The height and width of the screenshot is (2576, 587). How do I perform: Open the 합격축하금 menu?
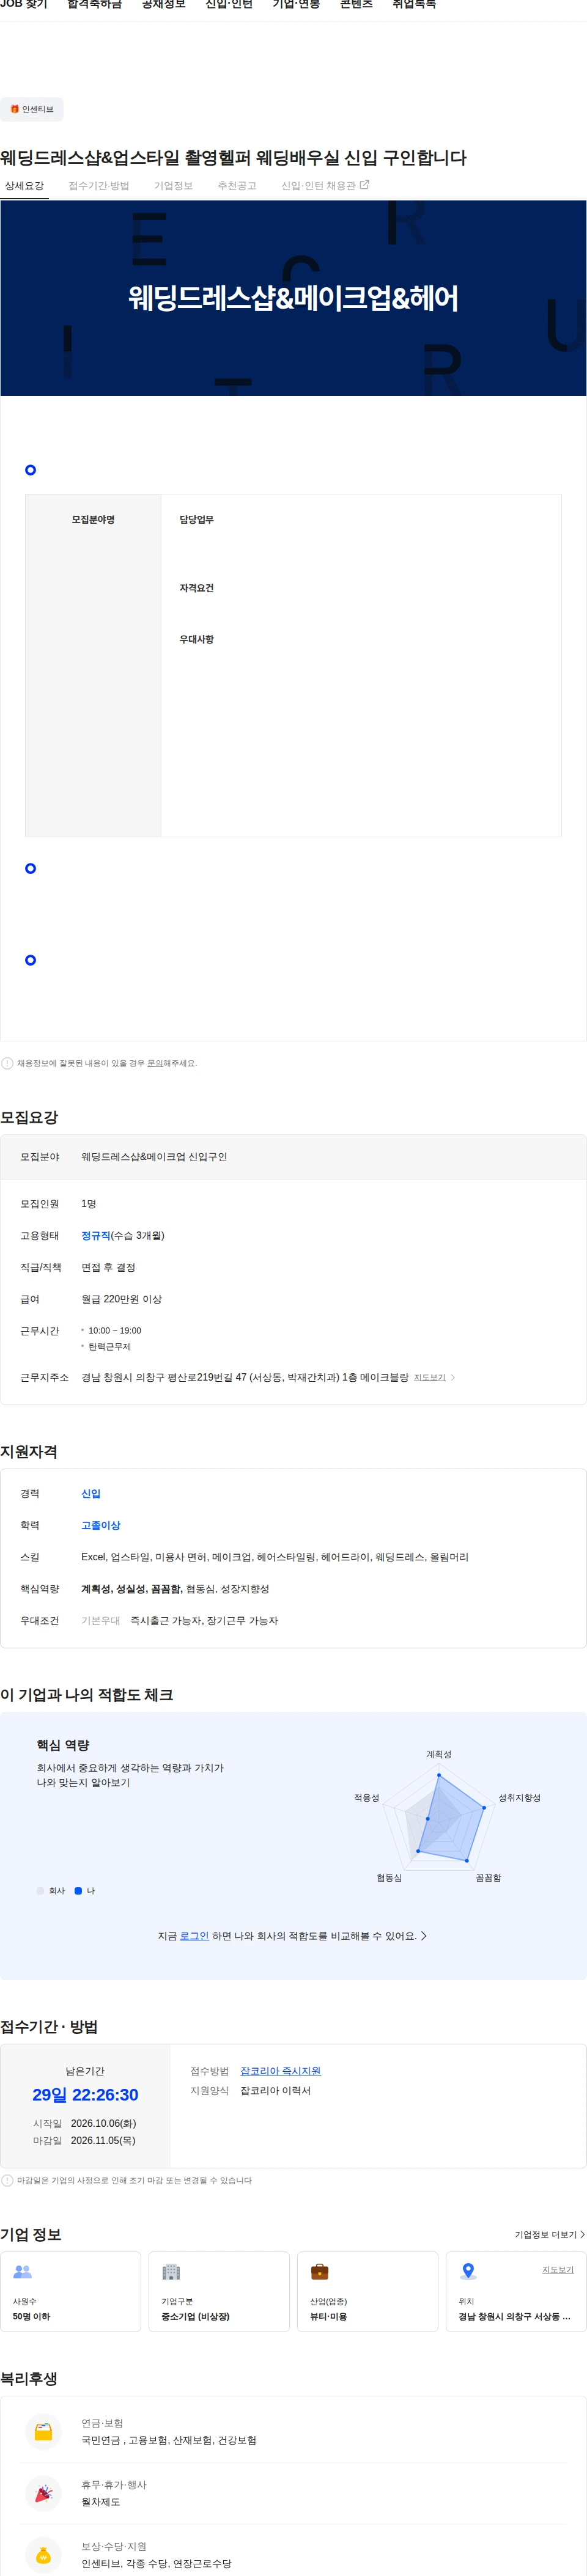[x=94, y=5]
